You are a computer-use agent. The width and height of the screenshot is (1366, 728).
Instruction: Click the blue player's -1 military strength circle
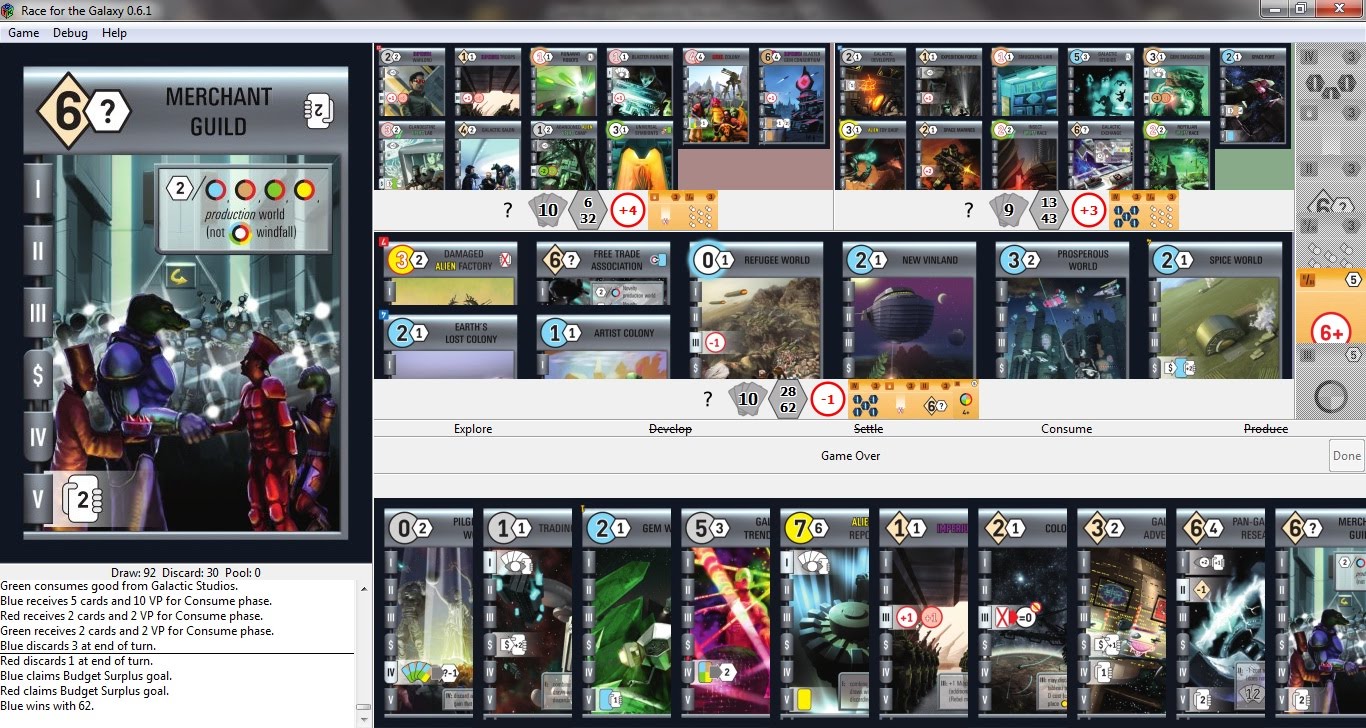(827, 399)
